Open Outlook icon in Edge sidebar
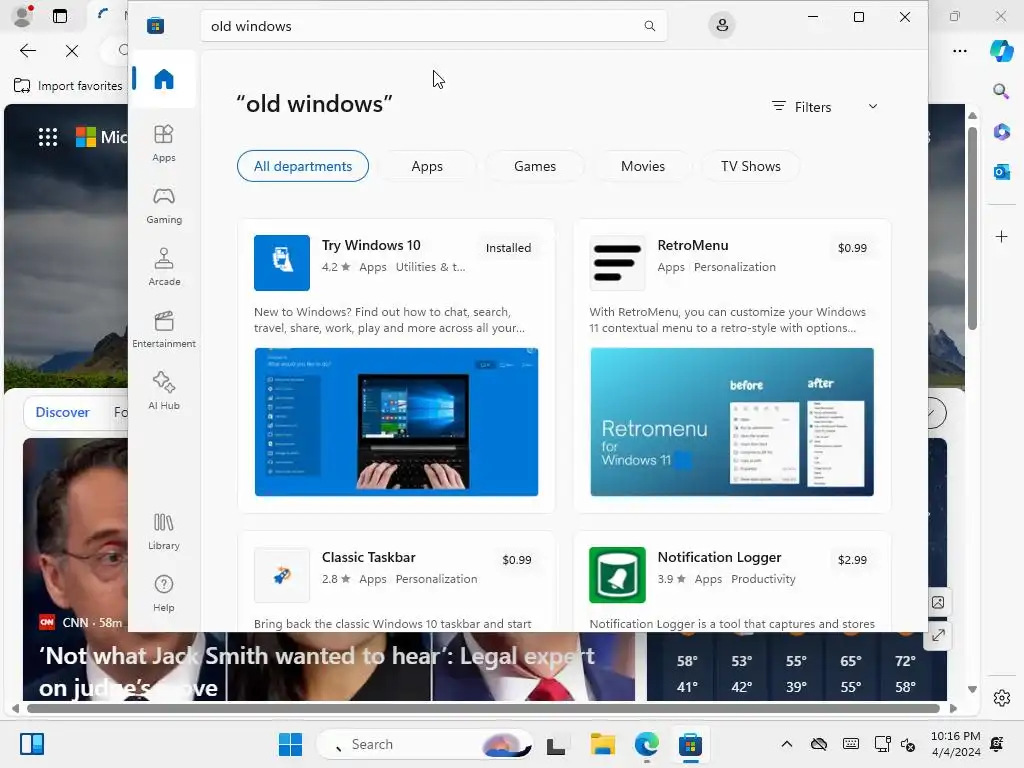Viewport: 1024px width, 768px height. point(1001,172)
